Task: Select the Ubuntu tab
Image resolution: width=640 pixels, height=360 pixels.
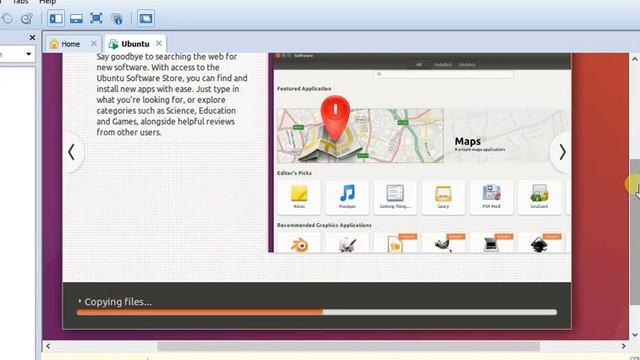Action: click(135, 44)
